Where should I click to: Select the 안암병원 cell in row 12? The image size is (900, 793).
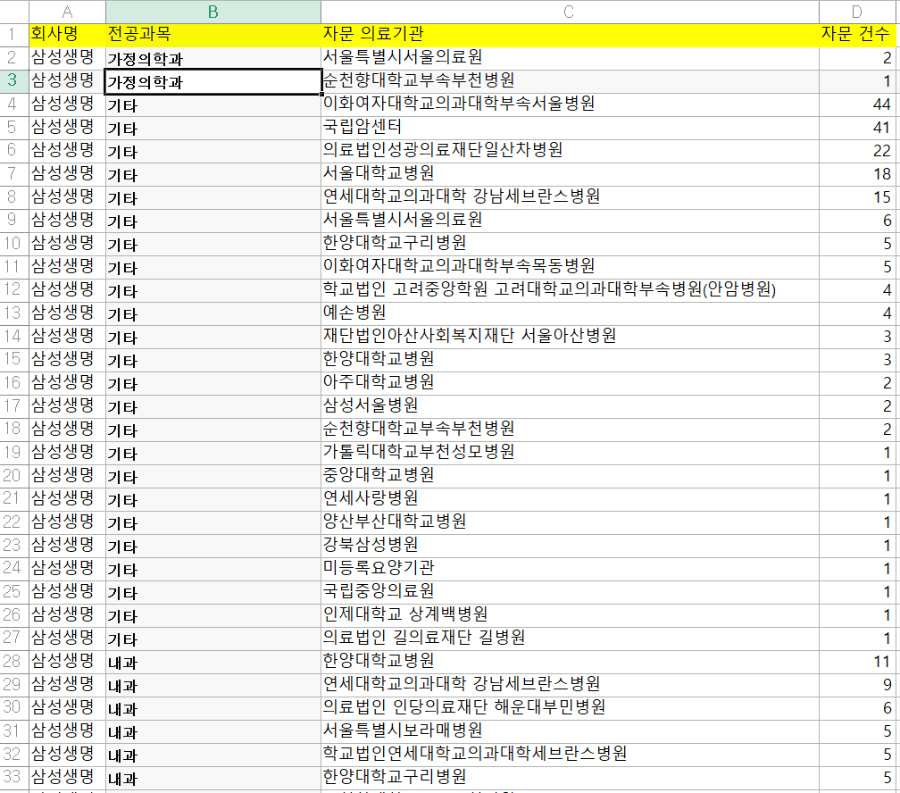tap(569, 290)
